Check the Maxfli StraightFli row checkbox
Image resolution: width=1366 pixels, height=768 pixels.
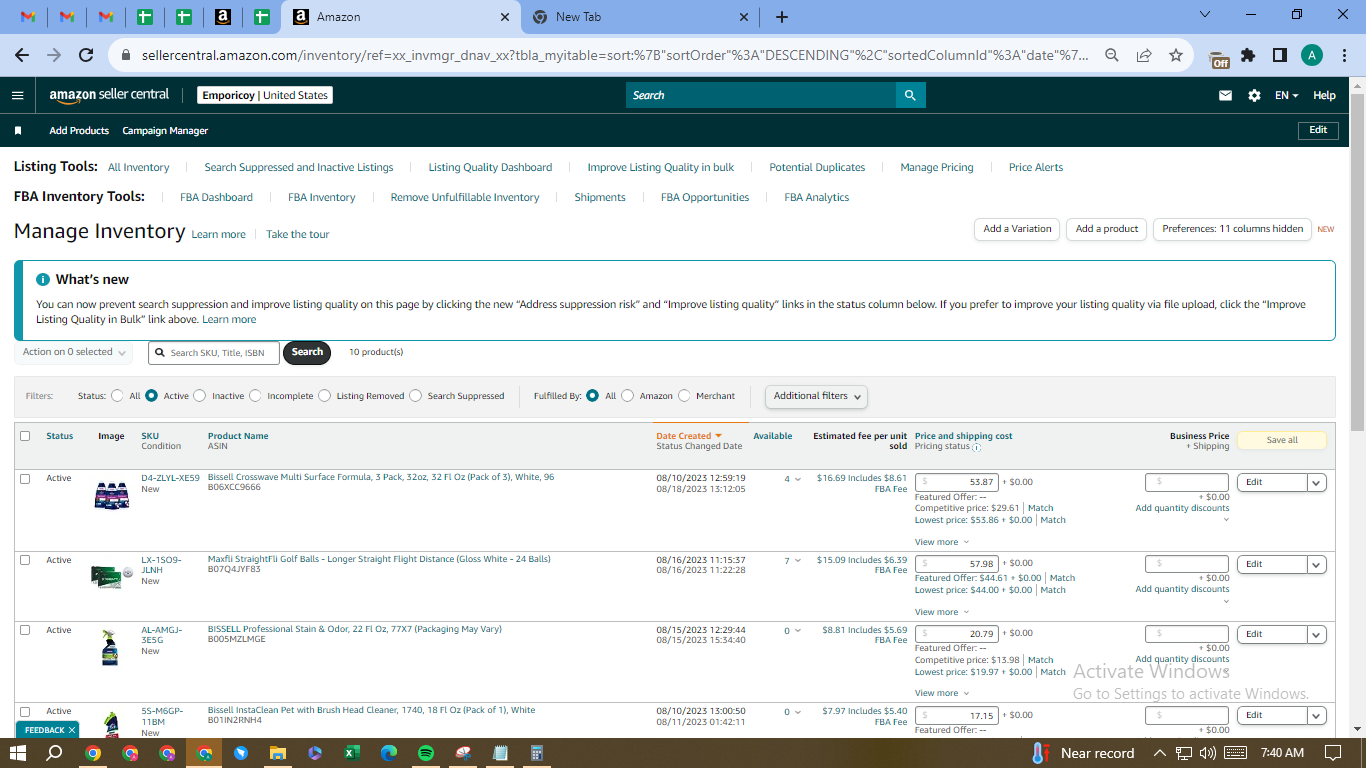pyautogui.click(x=25, y=560)
